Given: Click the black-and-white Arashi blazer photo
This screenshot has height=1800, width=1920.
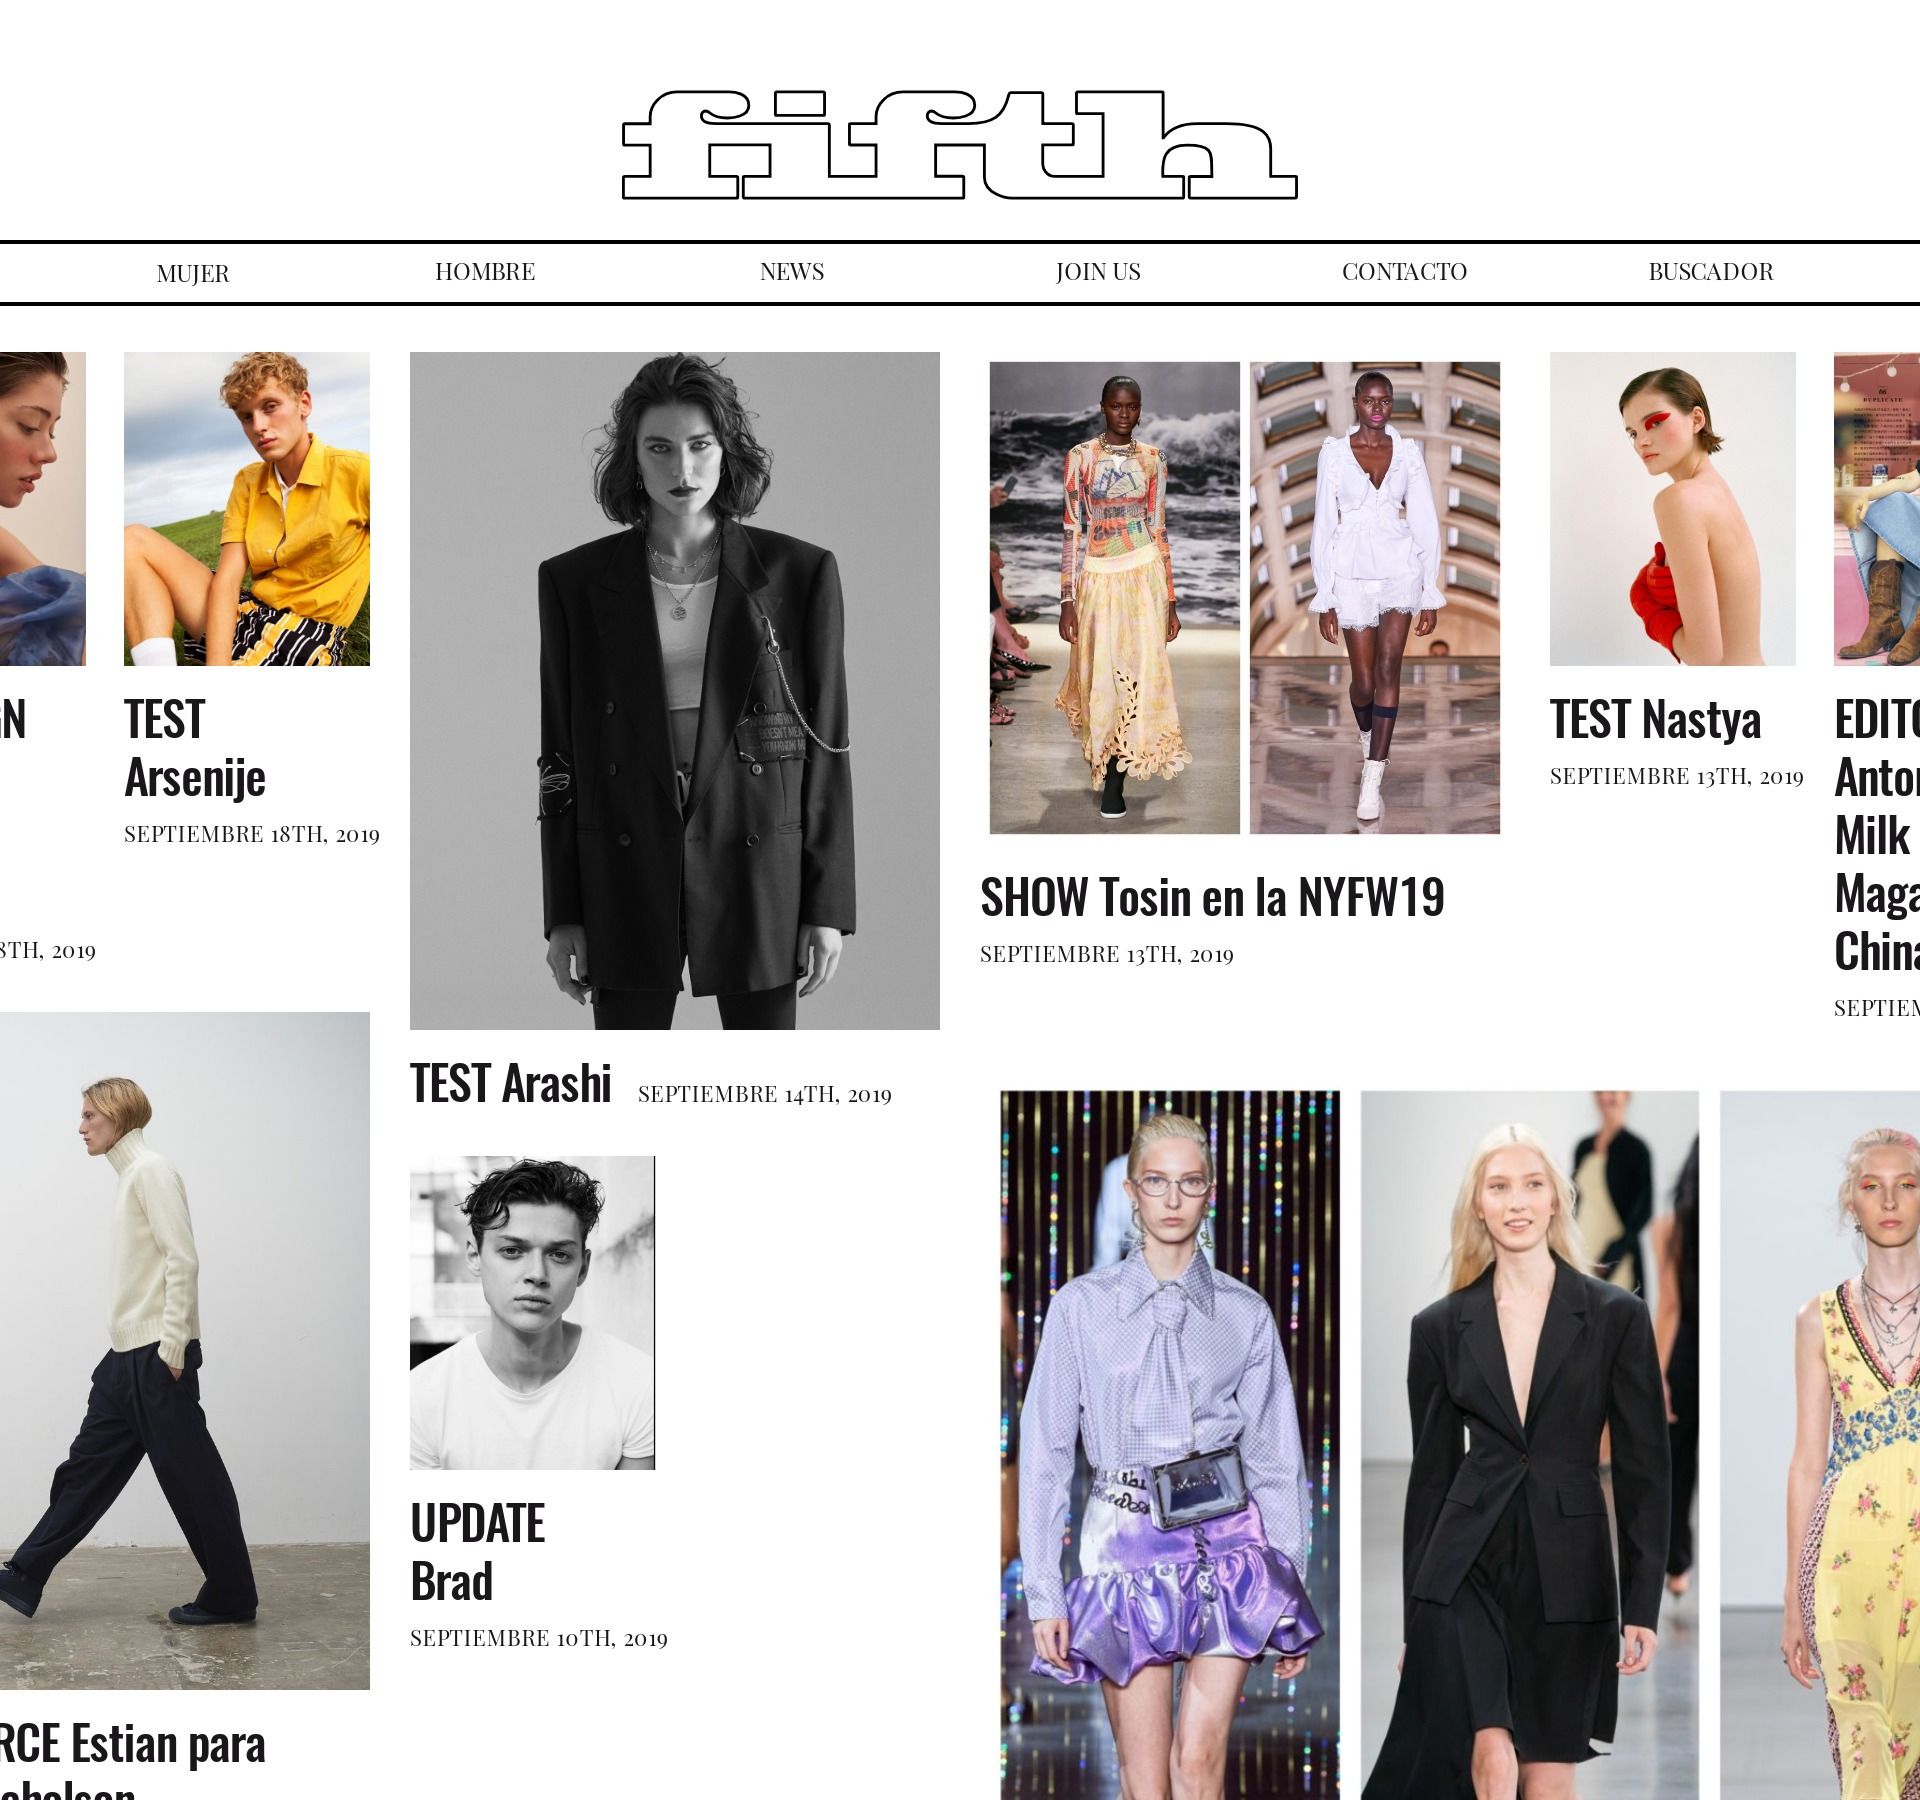Looking at the screenshot, I should pyautogui.click(x=675, y=691).
